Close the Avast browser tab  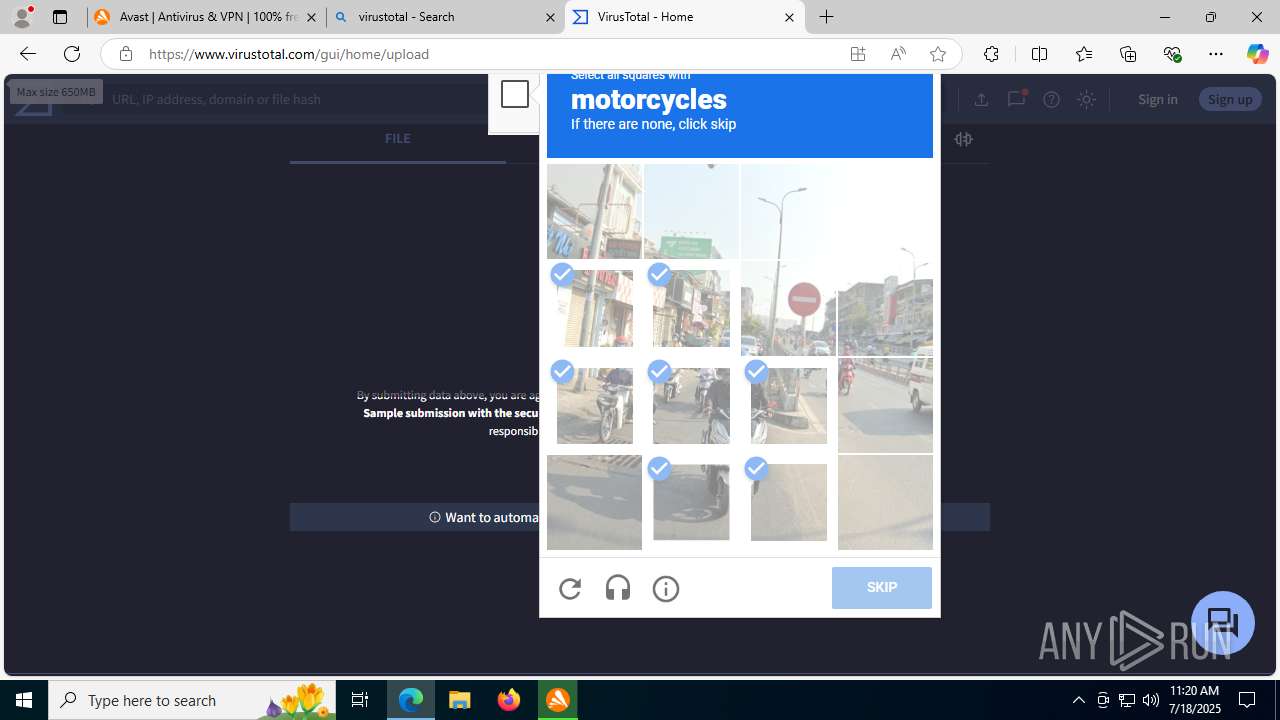311,17
